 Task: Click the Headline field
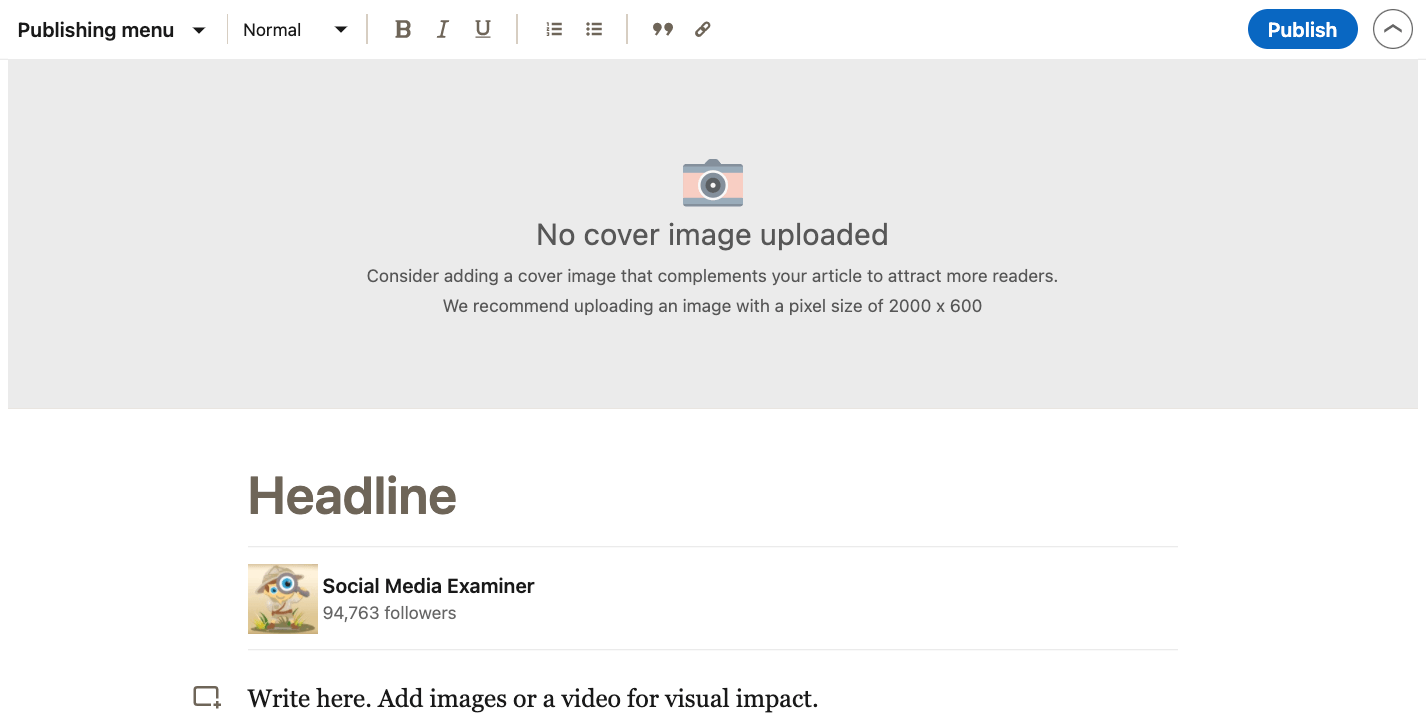(712, 495)
